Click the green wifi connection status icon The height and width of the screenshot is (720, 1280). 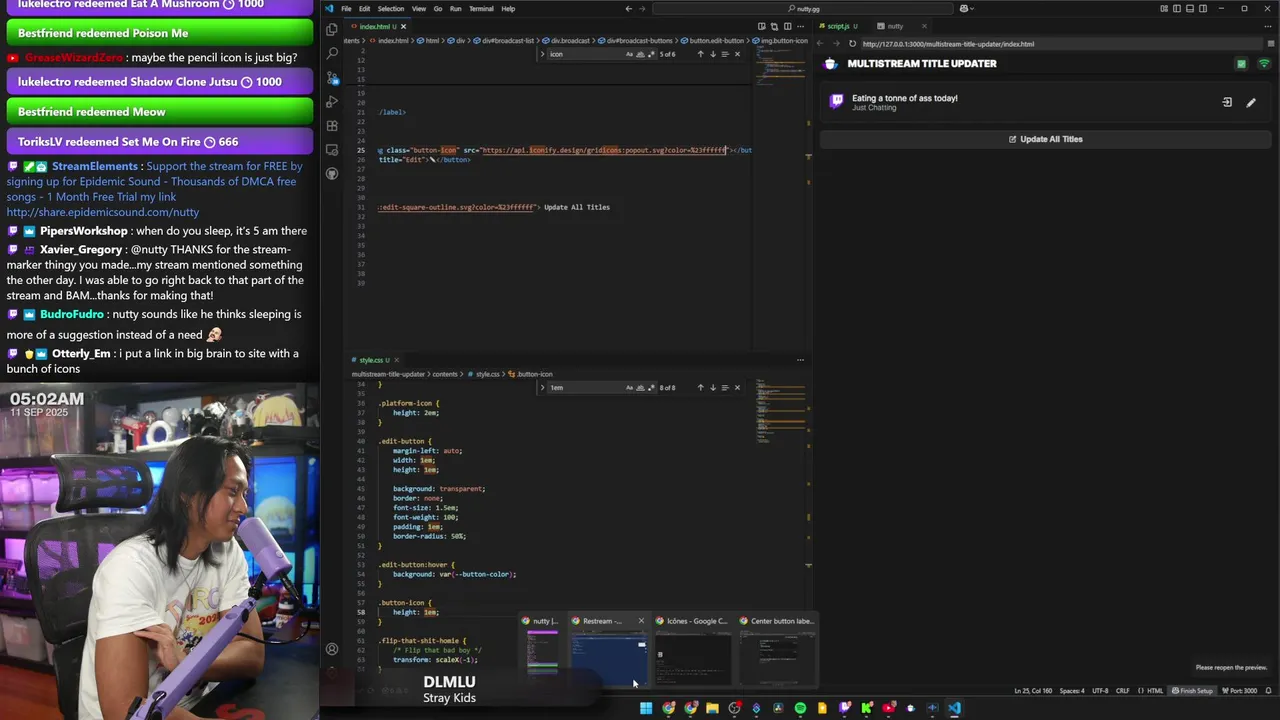pos(1264,64)
